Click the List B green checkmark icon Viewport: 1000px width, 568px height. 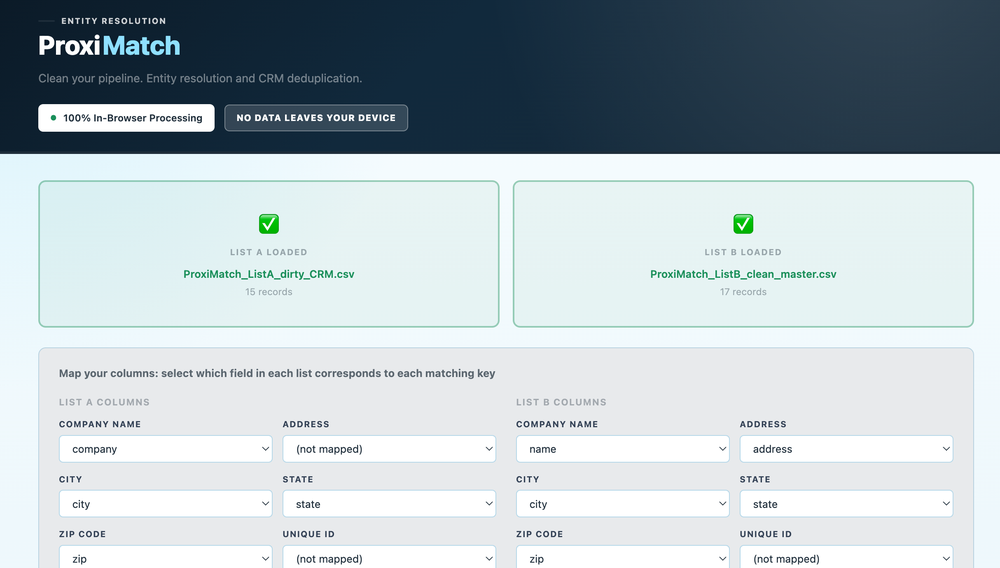coord(743,224)
